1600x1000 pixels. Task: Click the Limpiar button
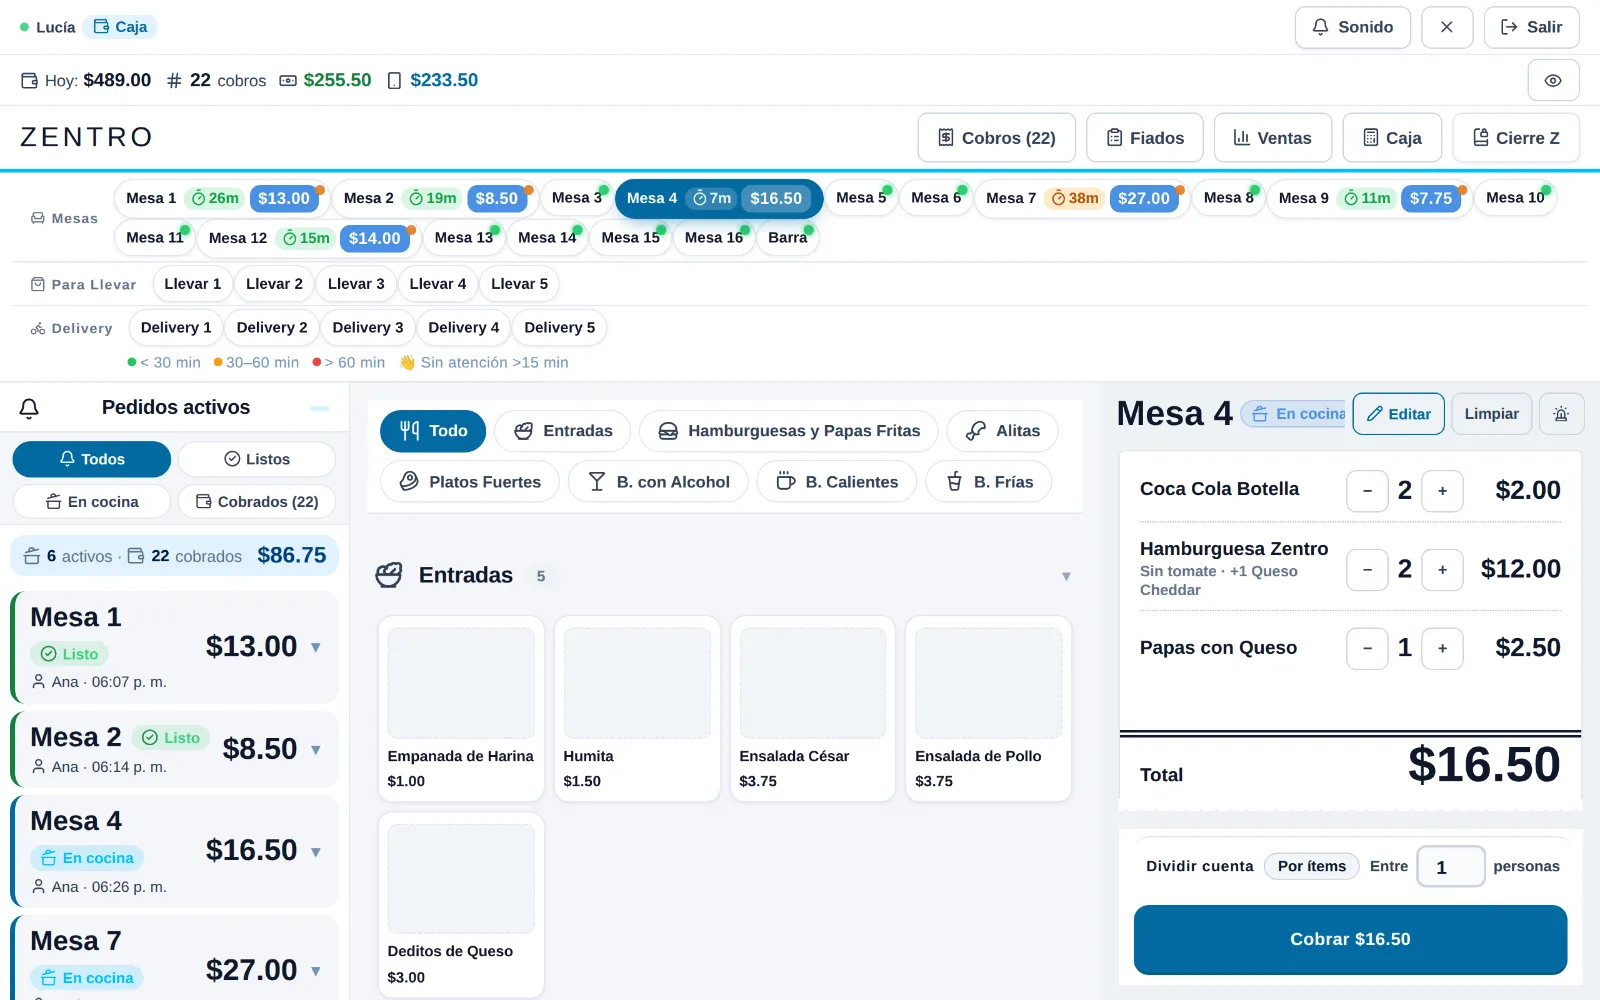click(x=1491, y=414)
